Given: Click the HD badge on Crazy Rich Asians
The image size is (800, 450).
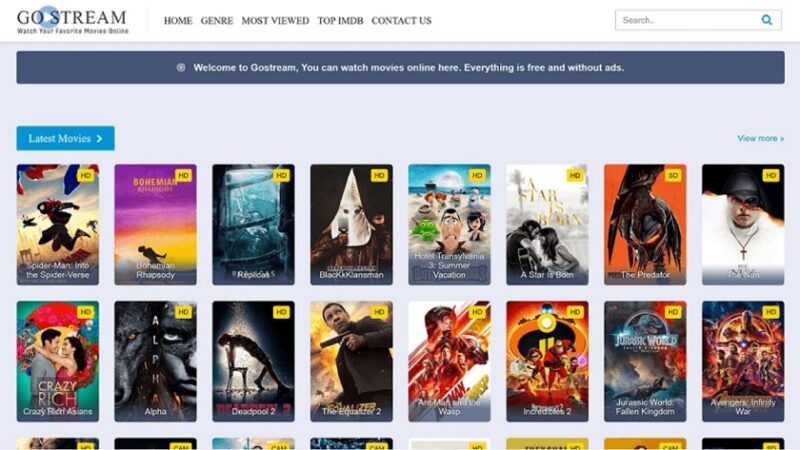Looking at the screenshot, I should pos(85,312).
